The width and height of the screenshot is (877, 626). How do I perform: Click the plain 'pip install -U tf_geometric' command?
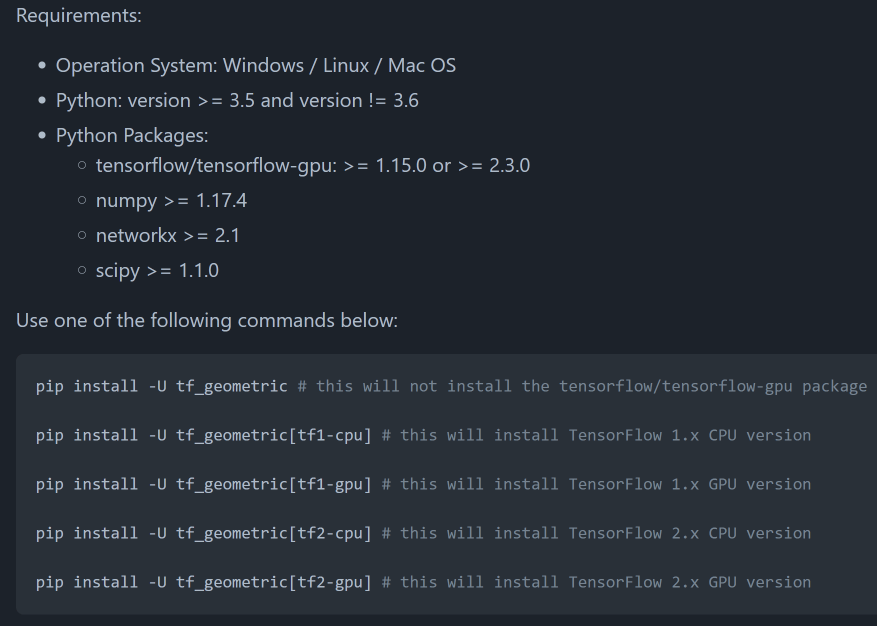click(161, 386)
